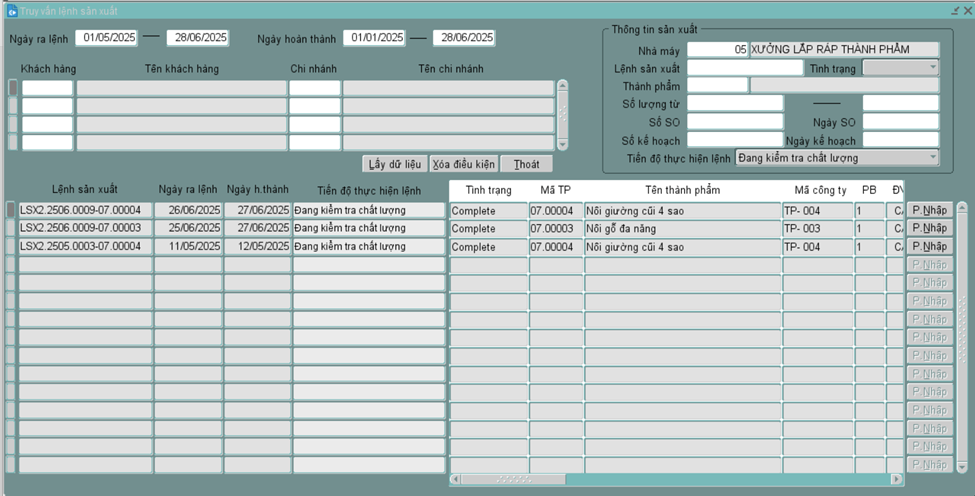Image resolution: width=975 pixels, height=496 pixels.
Task: Select row marker for LSX2.2506.0009-07.00003
Action: [x=11, y=228]
